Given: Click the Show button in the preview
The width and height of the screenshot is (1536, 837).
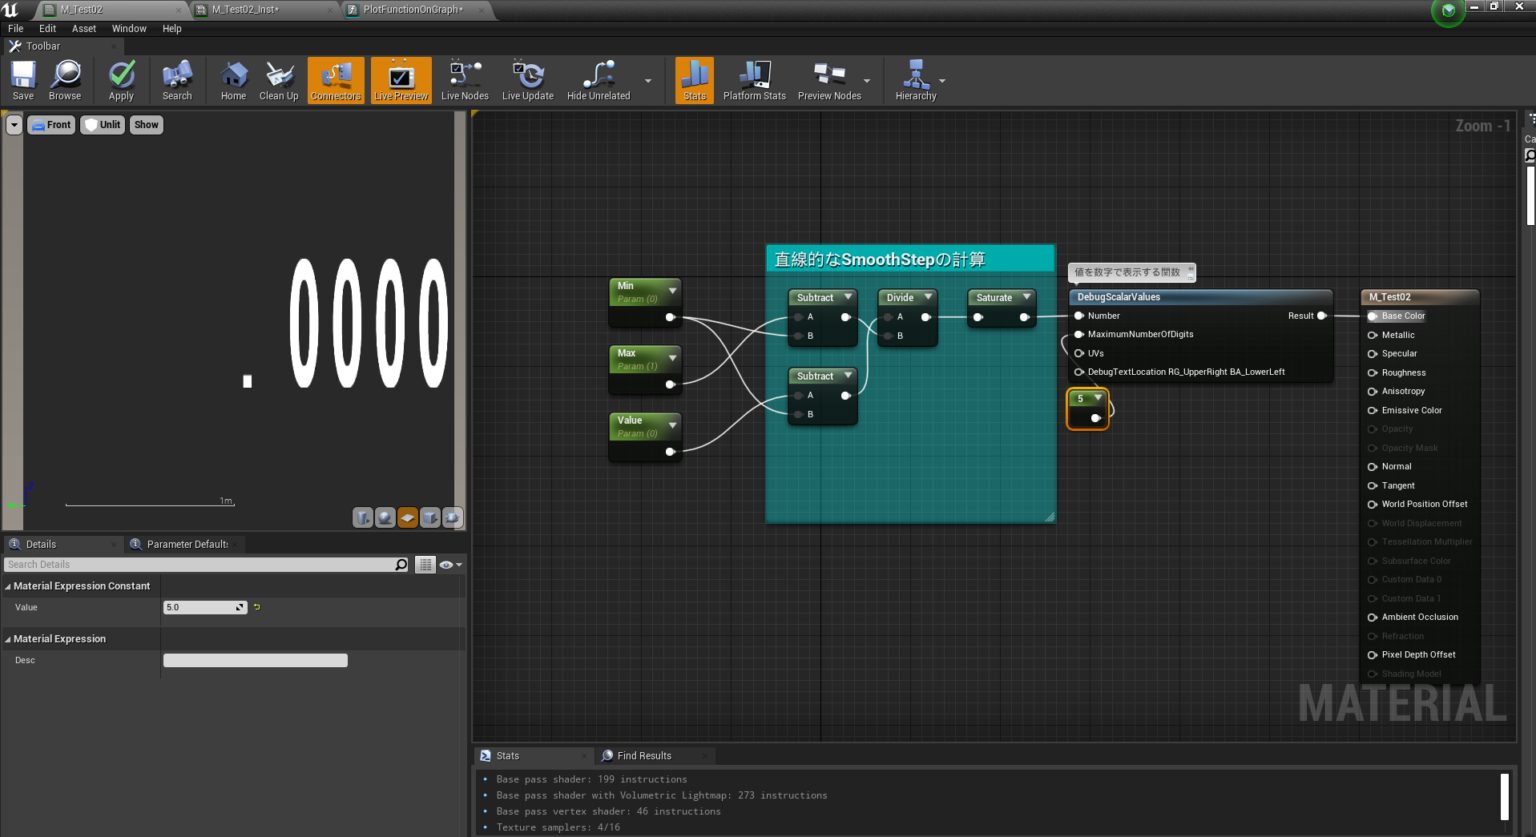Looking at the screenshot, I should (x=146, y=124).
